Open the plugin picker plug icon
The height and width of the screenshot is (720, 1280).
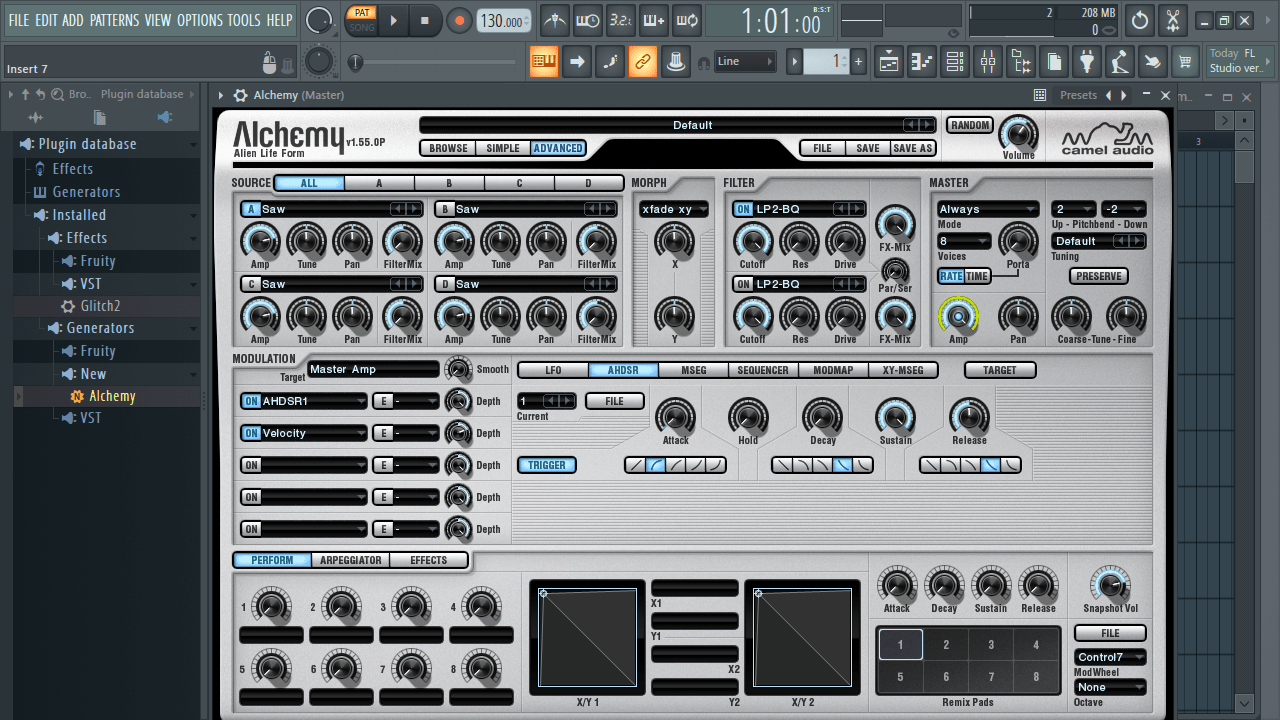[x=1087, y=62]
